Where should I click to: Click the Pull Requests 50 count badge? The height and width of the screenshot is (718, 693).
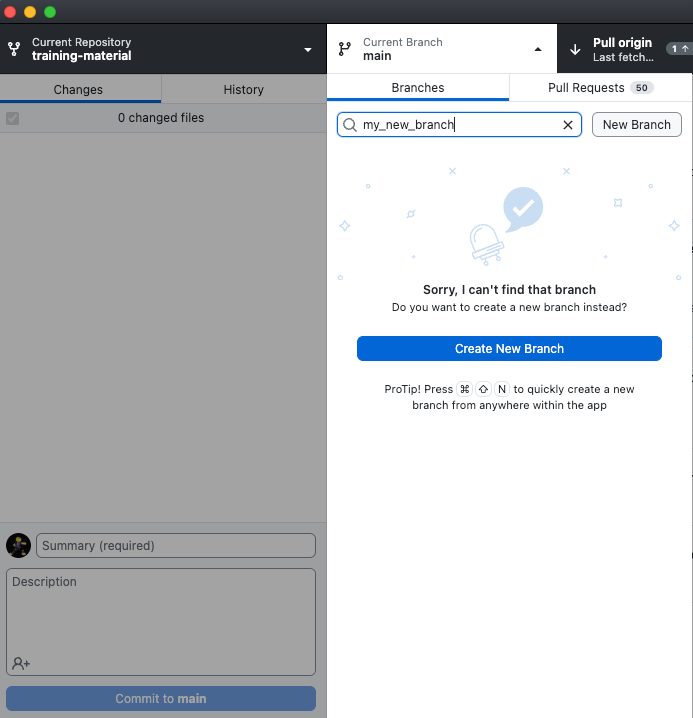coord(642,87)
